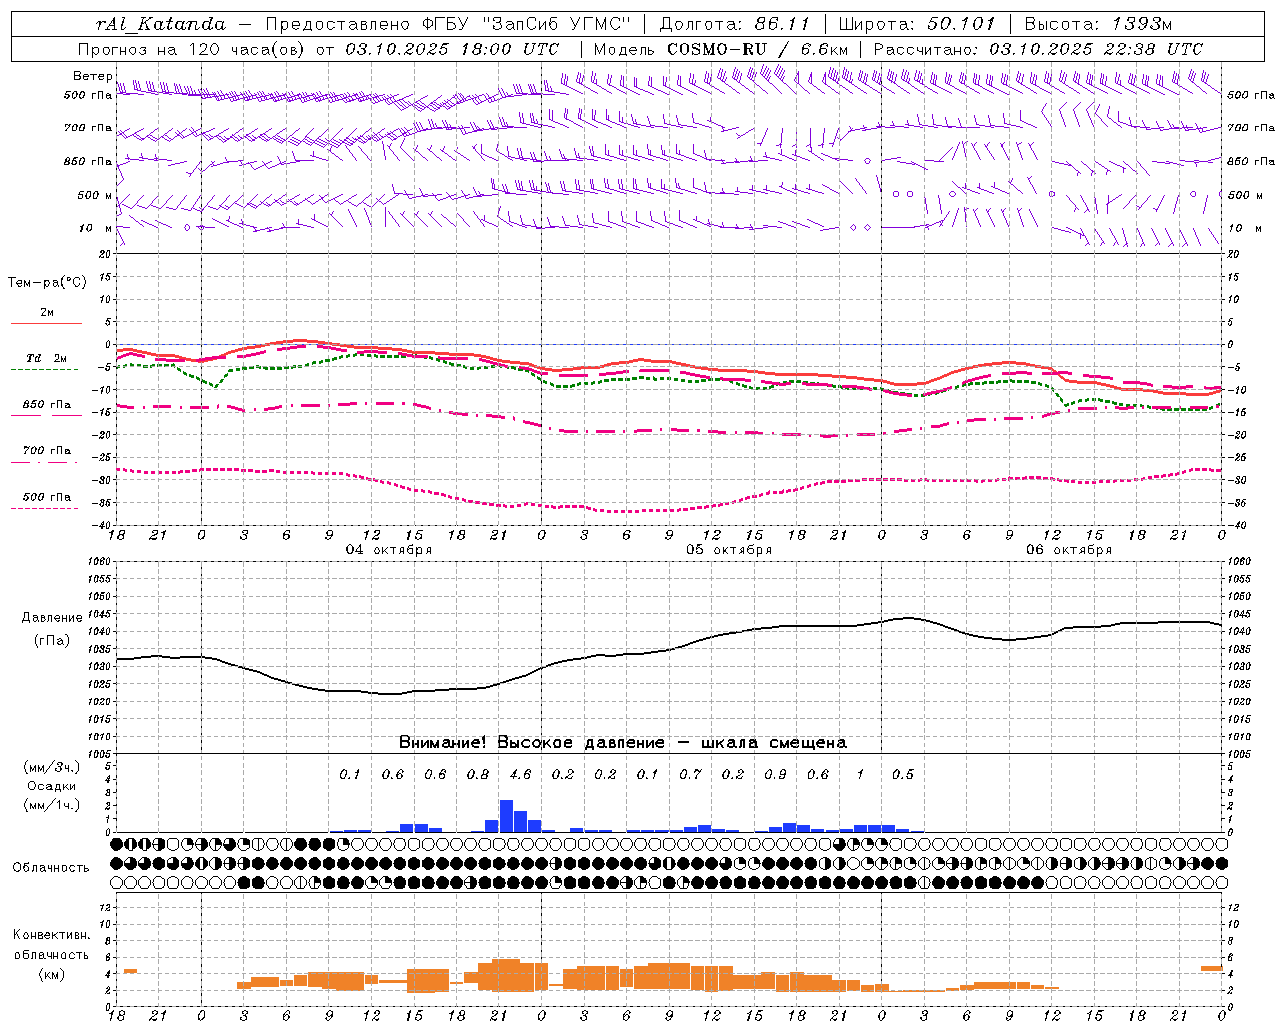Screen dimensions: 1280x1024
Task: Click the 04 октября date label
Action: (x=389, y=550)
